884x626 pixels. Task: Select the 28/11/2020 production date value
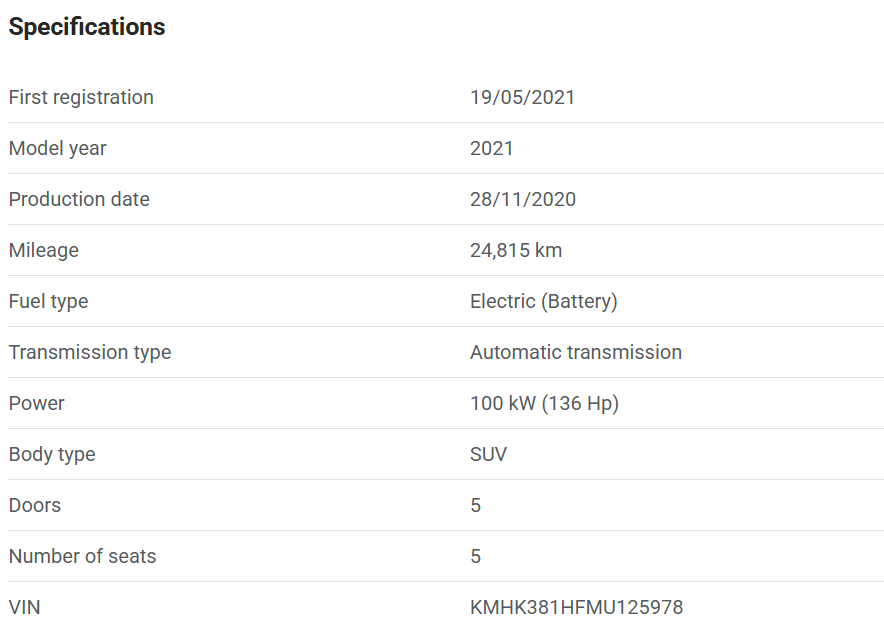click(x=522, y=199)
